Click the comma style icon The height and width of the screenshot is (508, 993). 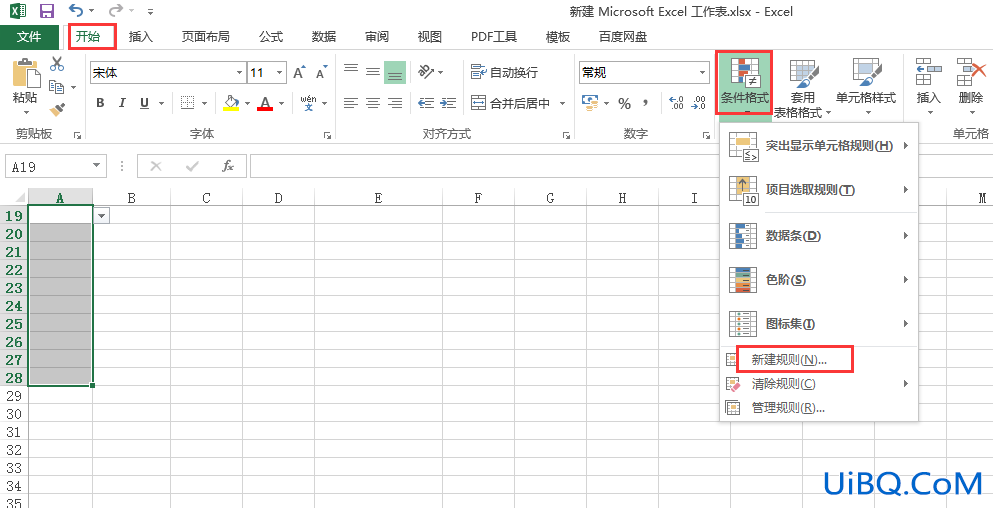point(646,103)
